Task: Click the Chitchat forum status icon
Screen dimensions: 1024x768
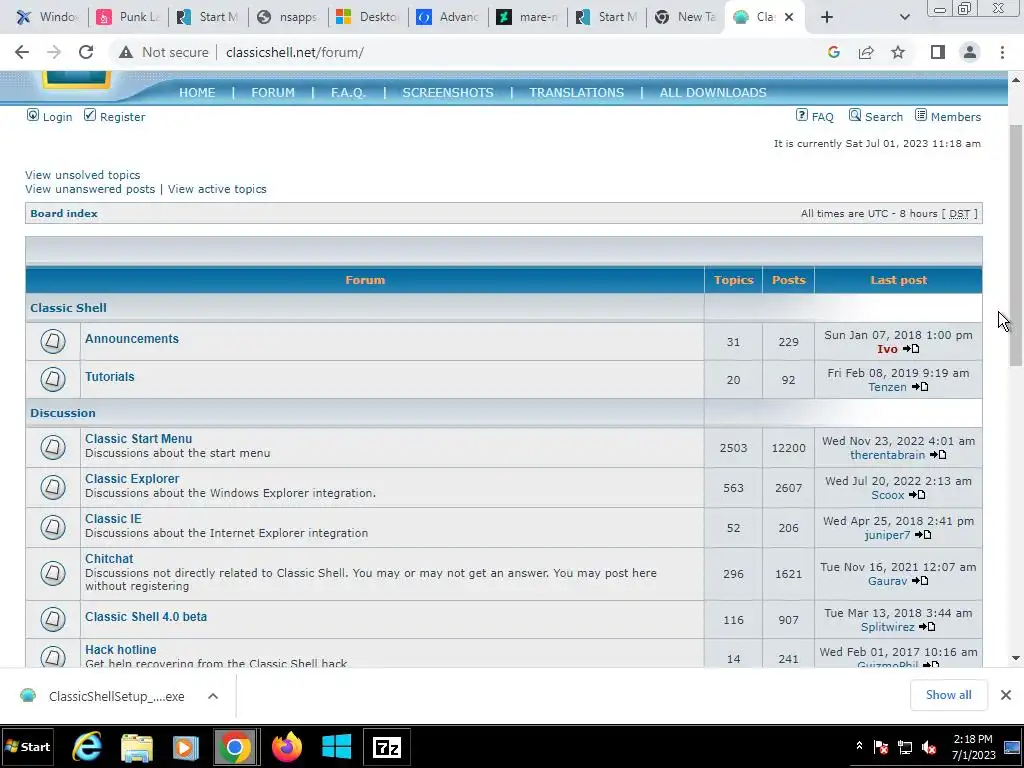Action: tap(53, 573)
